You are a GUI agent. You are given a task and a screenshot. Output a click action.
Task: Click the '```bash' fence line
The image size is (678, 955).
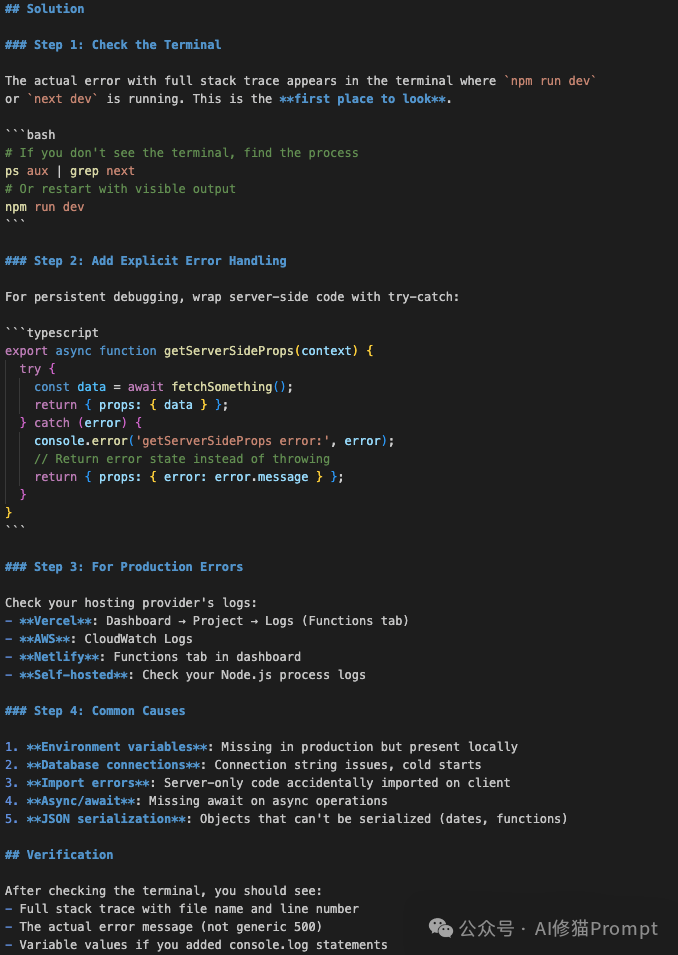[x=30, y=135]
